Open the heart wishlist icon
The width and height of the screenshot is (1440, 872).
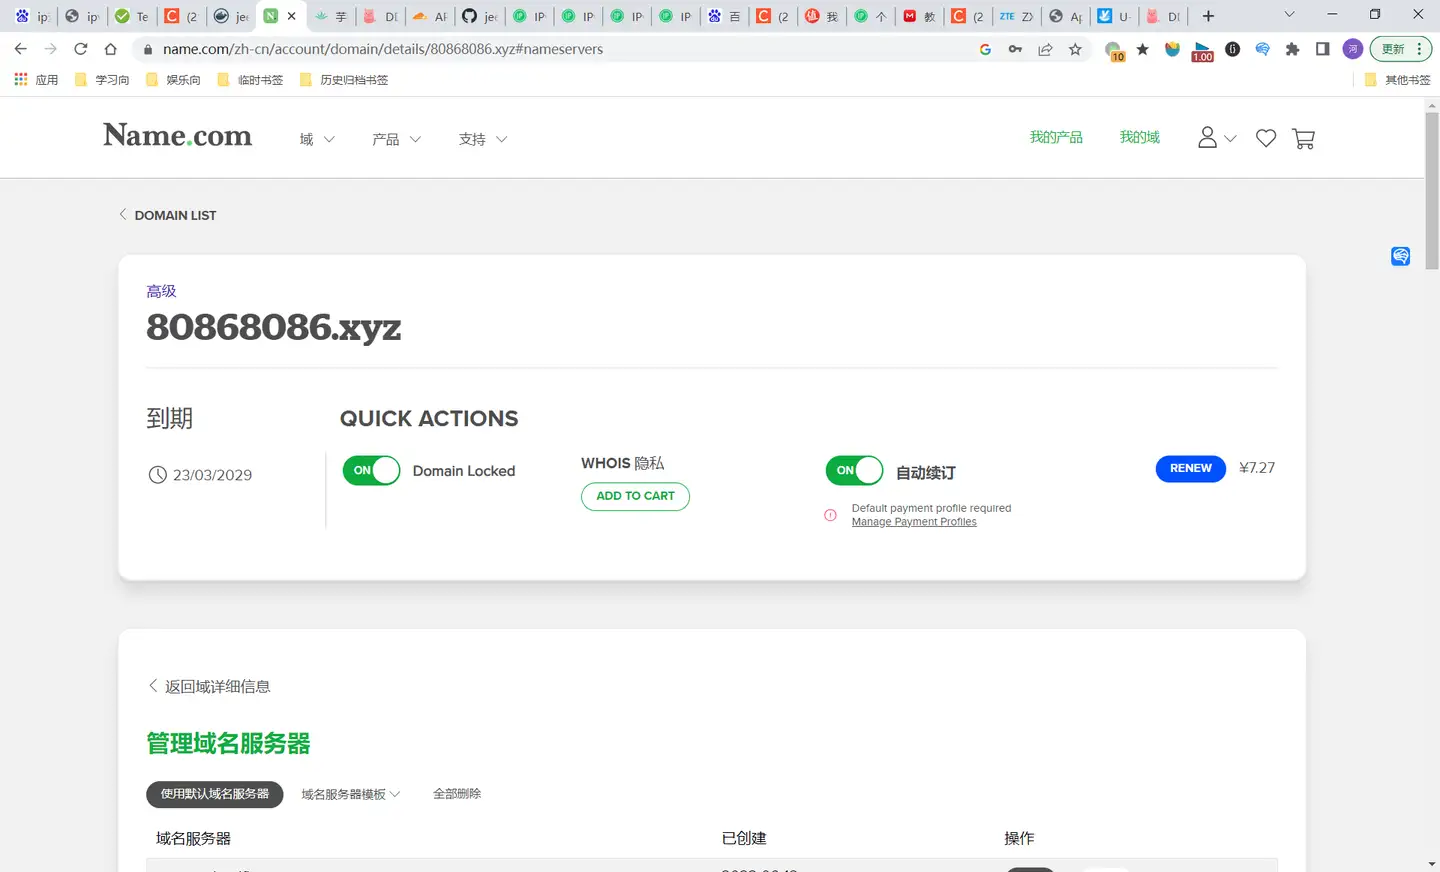[x=1266, y=139]
